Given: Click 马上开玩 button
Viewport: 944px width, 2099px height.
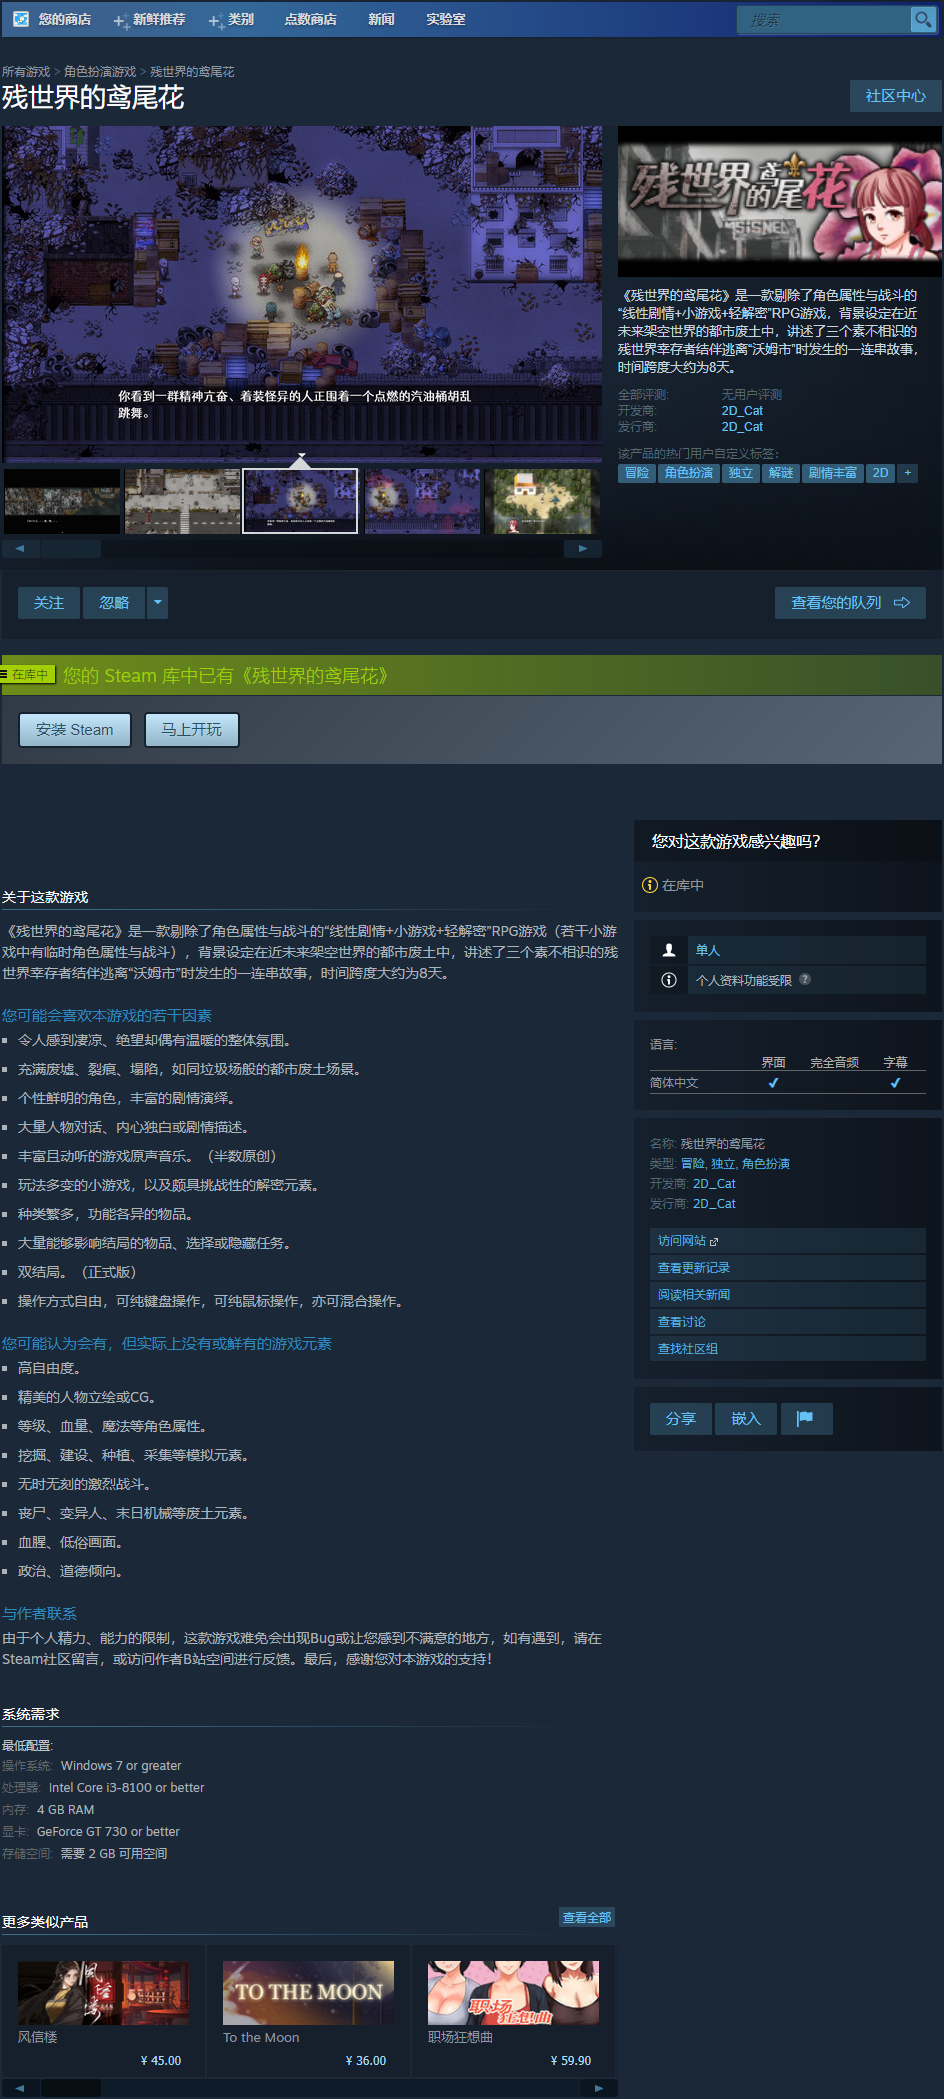Looking at the screenshot, I should pyautogui.click(x=192, y=730).
